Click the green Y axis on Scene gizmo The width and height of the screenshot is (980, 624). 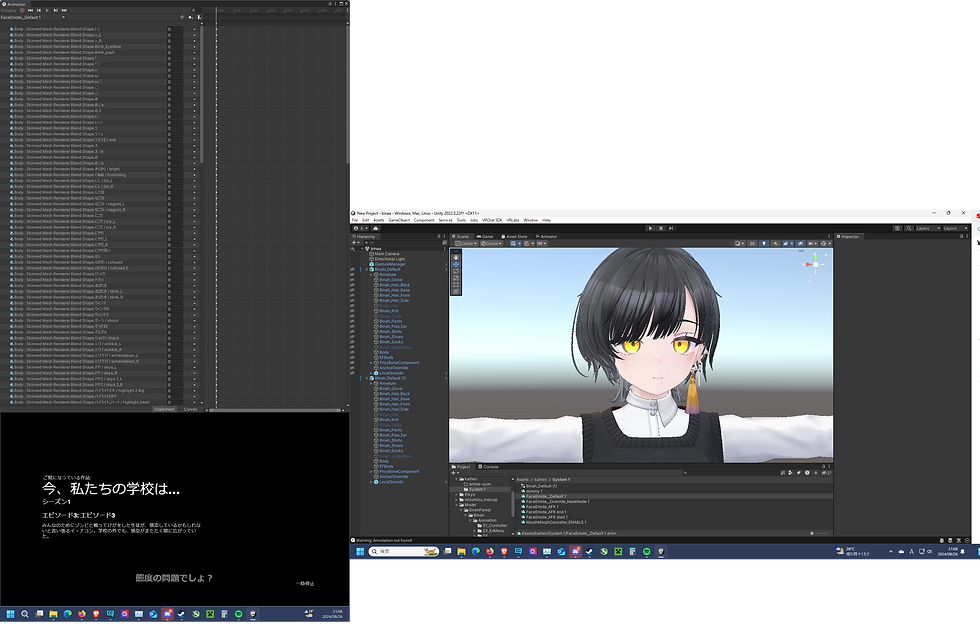click(815, 257)
